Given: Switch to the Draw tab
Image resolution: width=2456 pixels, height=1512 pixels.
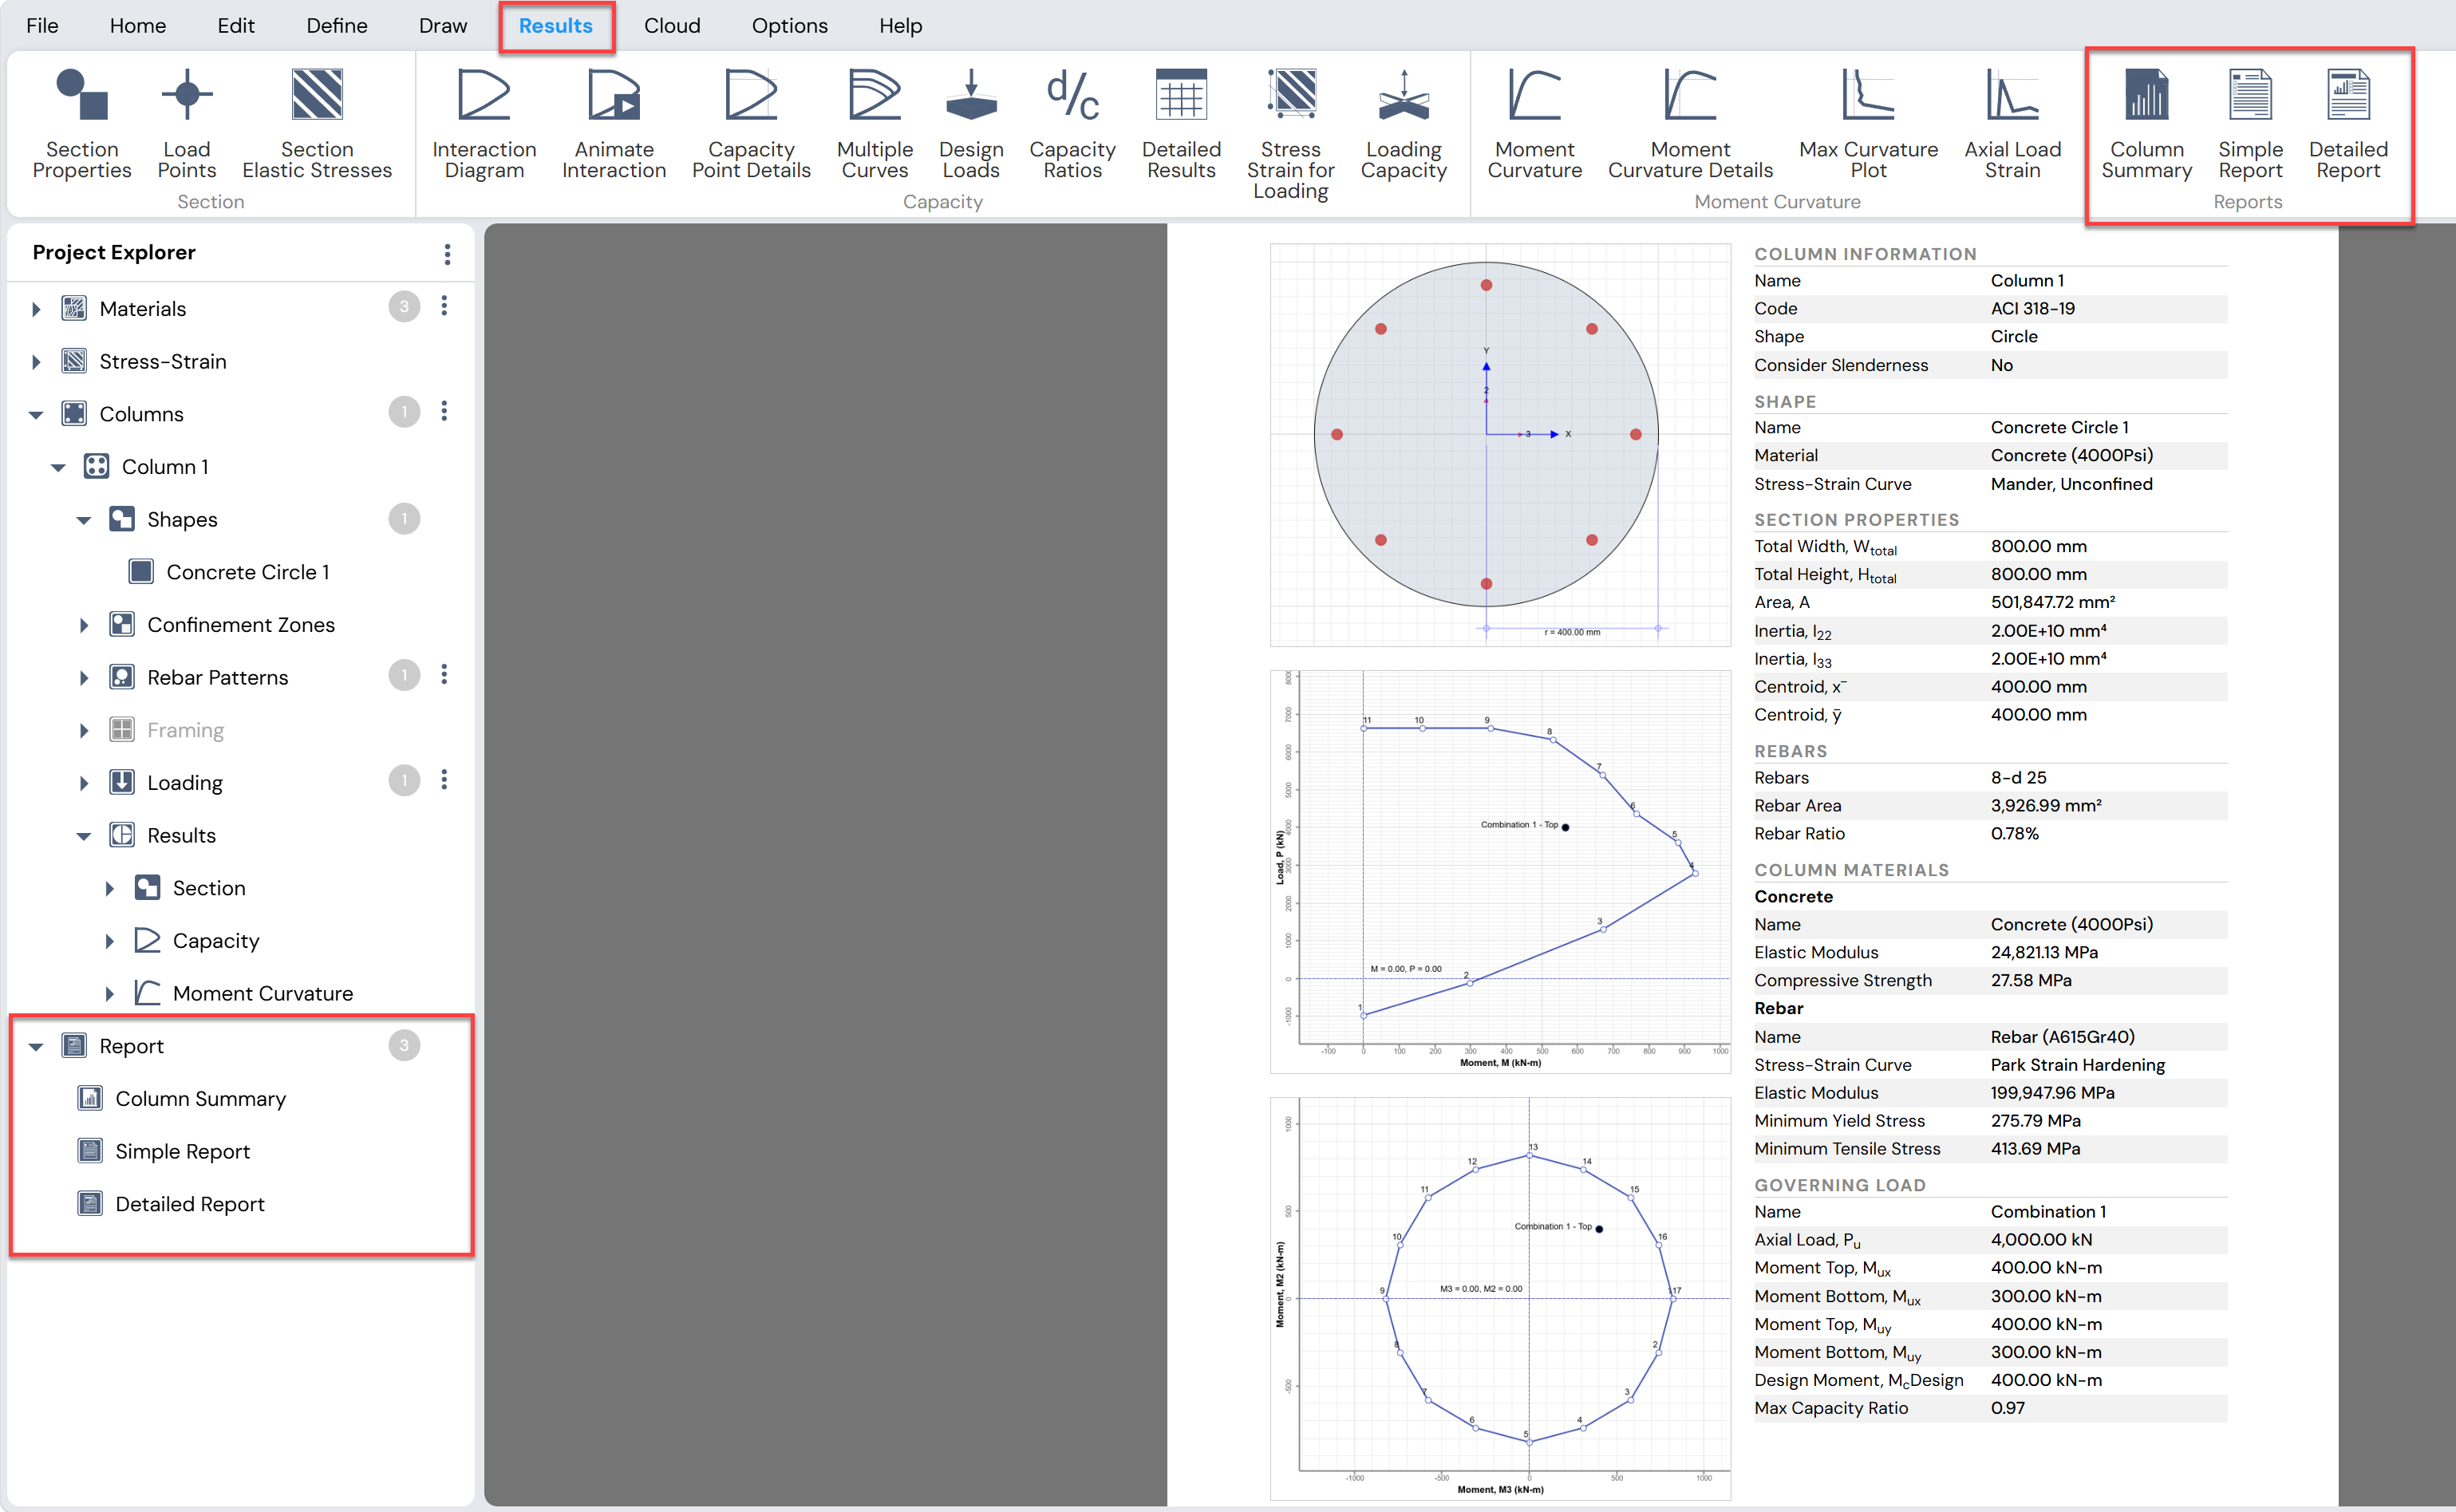Looking at the screenshot, I should point(443,26).
